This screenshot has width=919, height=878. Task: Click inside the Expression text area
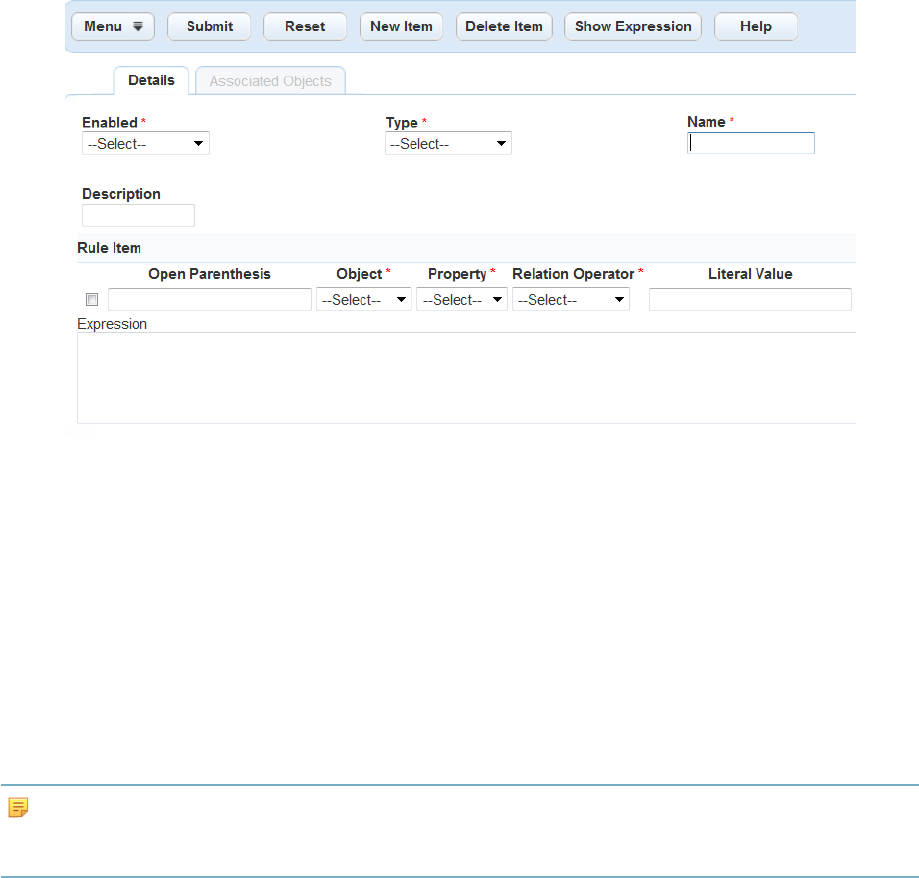tap(467, 378)
